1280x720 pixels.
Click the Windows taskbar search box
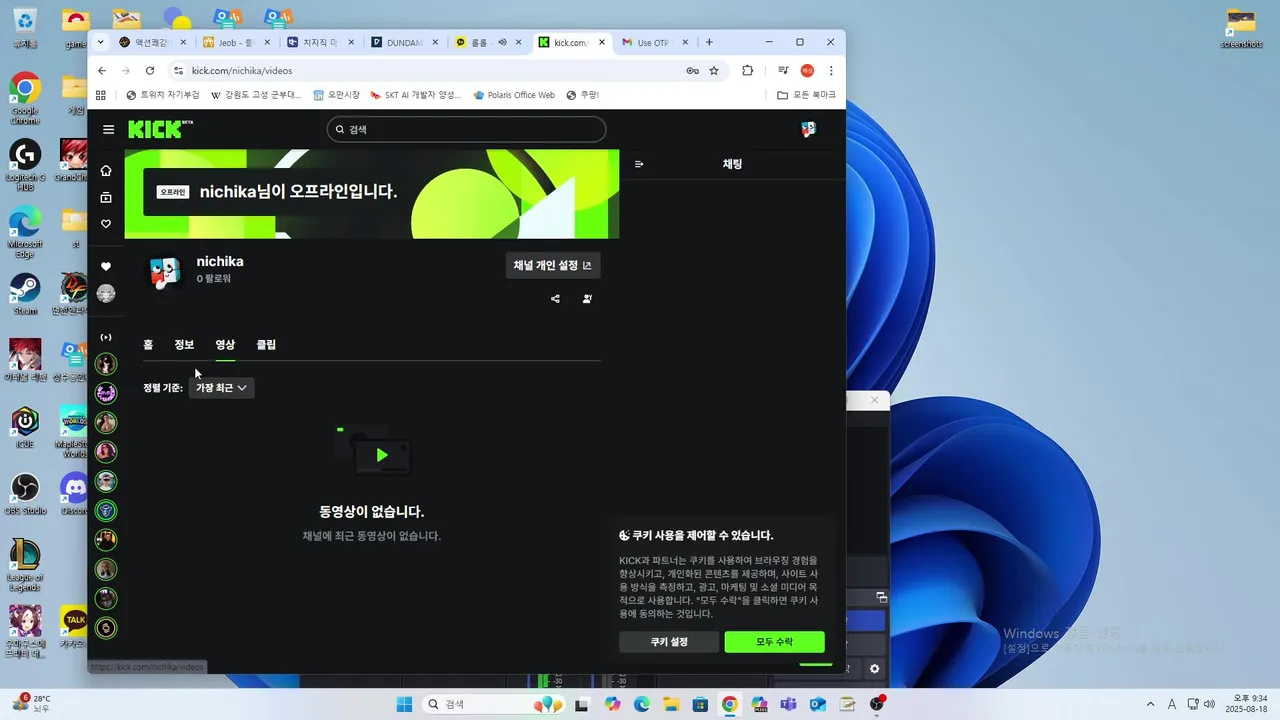tap(495, 704)
